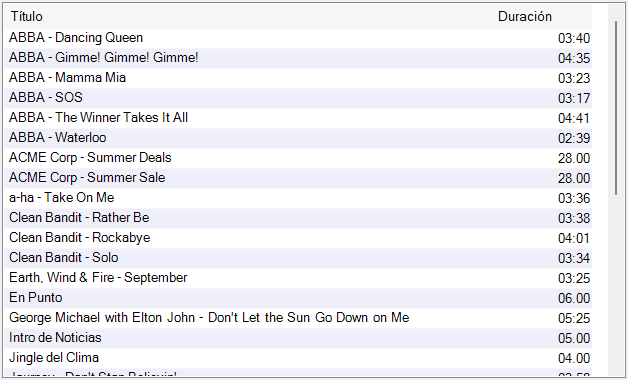Select ACME Corp - Summer Deals item

coord(298,158)
